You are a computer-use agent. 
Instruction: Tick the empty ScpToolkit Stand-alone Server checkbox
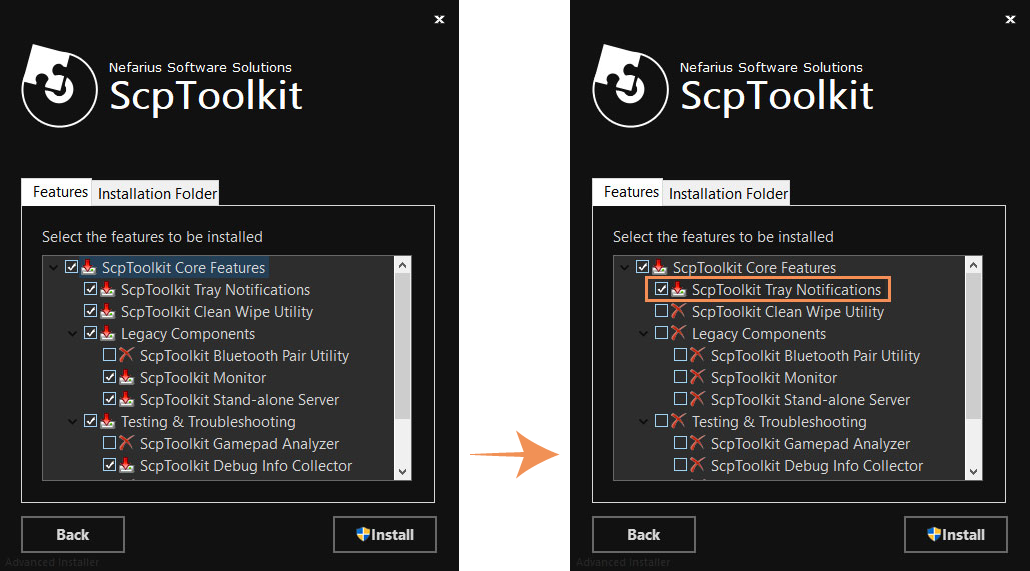pyautogui.click(x=680, y=400)
